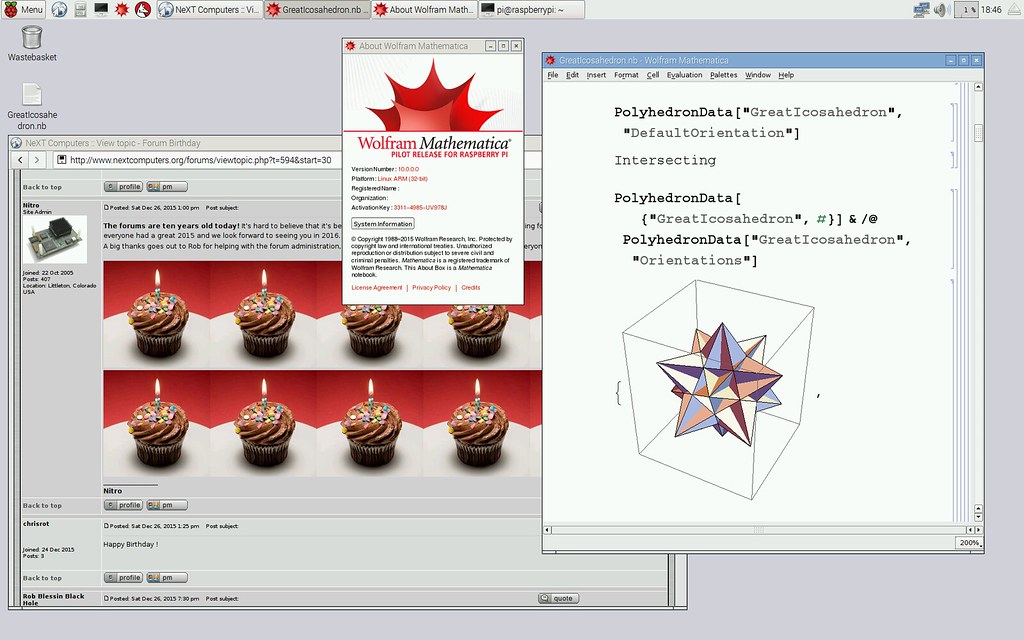Launch the terminal from the panel
The image size is (1024, 640).
click(x=101, y=9)
